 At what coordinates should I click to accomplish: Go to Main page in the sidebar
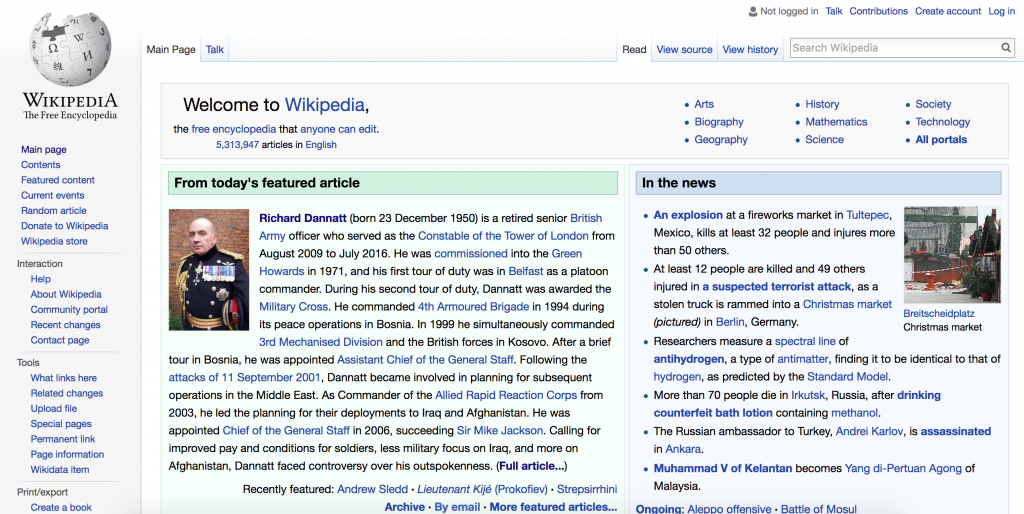coord(44,150)
